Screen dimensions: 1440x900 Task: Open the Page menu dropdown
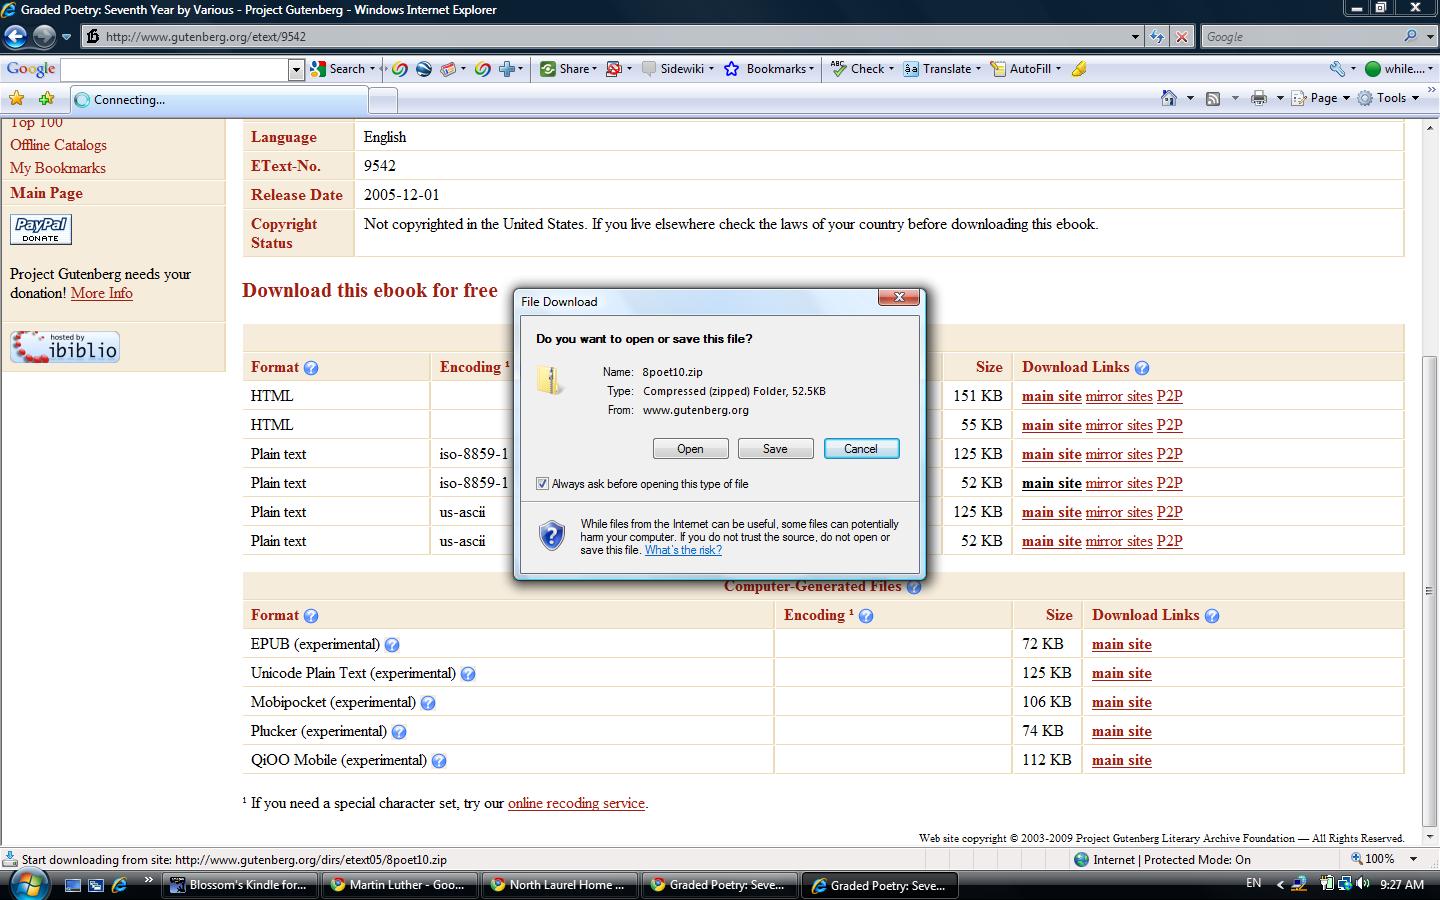1346,98
